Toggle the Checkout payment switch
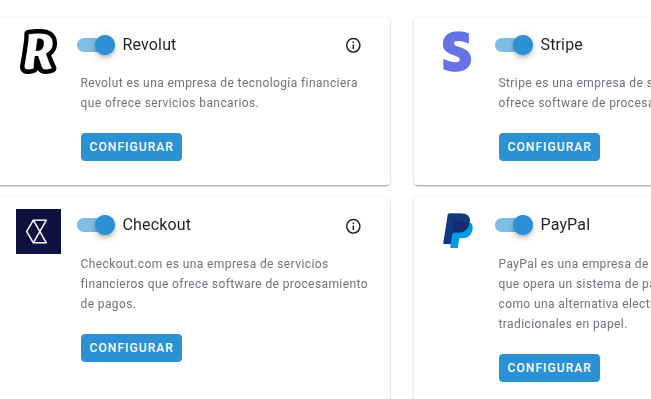This screenshot has height=399, width=651. click(96, 225)
